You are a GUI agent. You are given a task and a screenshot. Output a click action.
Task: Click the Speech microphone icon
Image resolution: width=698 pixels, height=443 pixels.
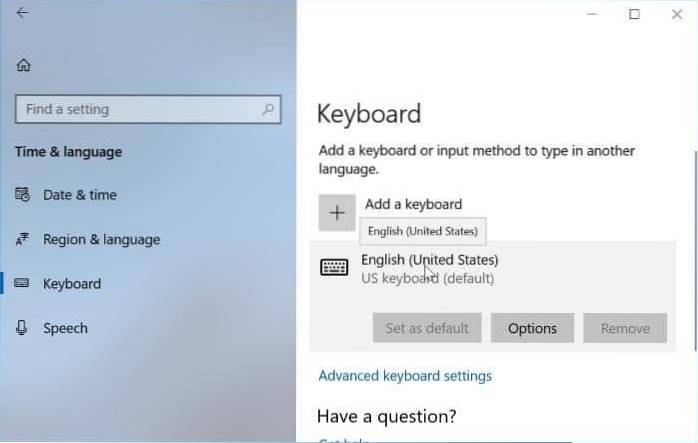(x=23, y=328)
